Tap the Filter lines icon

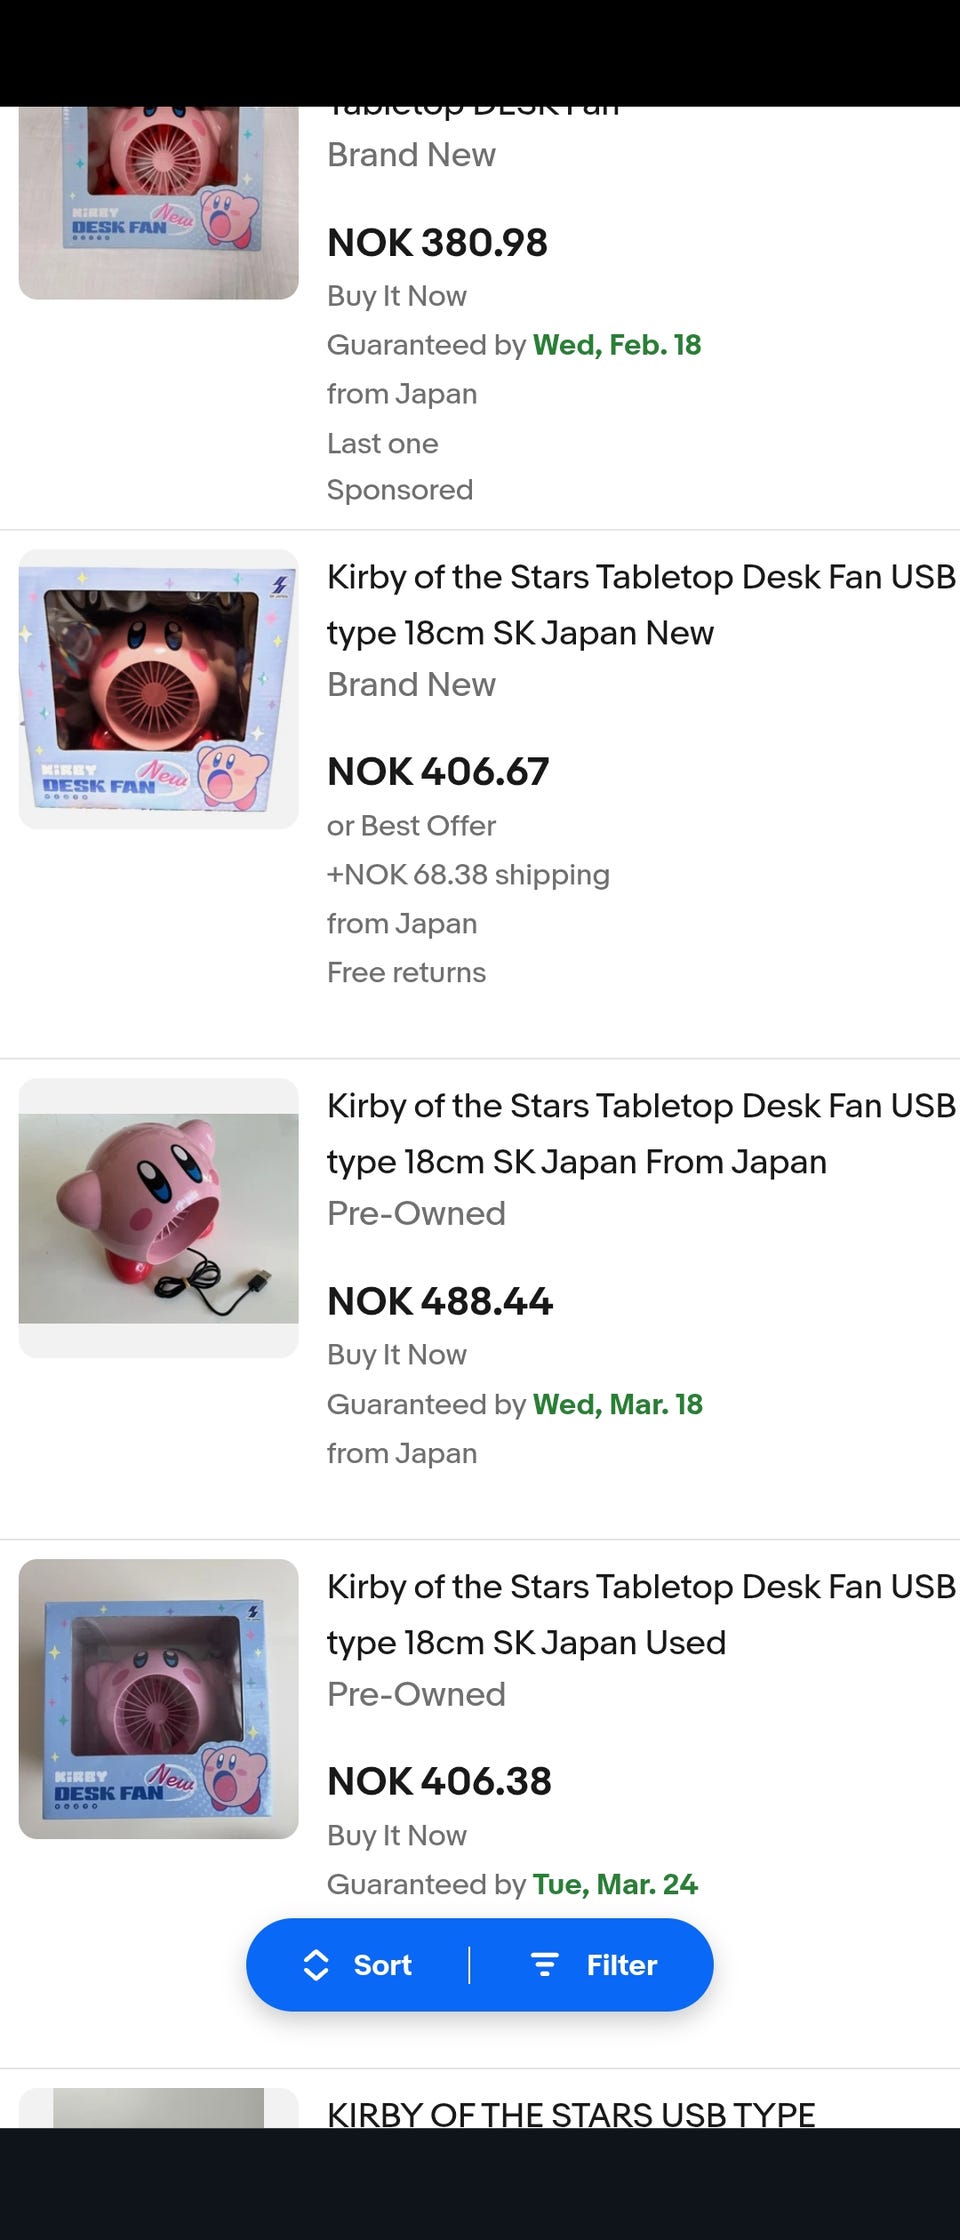(544, 1965)
